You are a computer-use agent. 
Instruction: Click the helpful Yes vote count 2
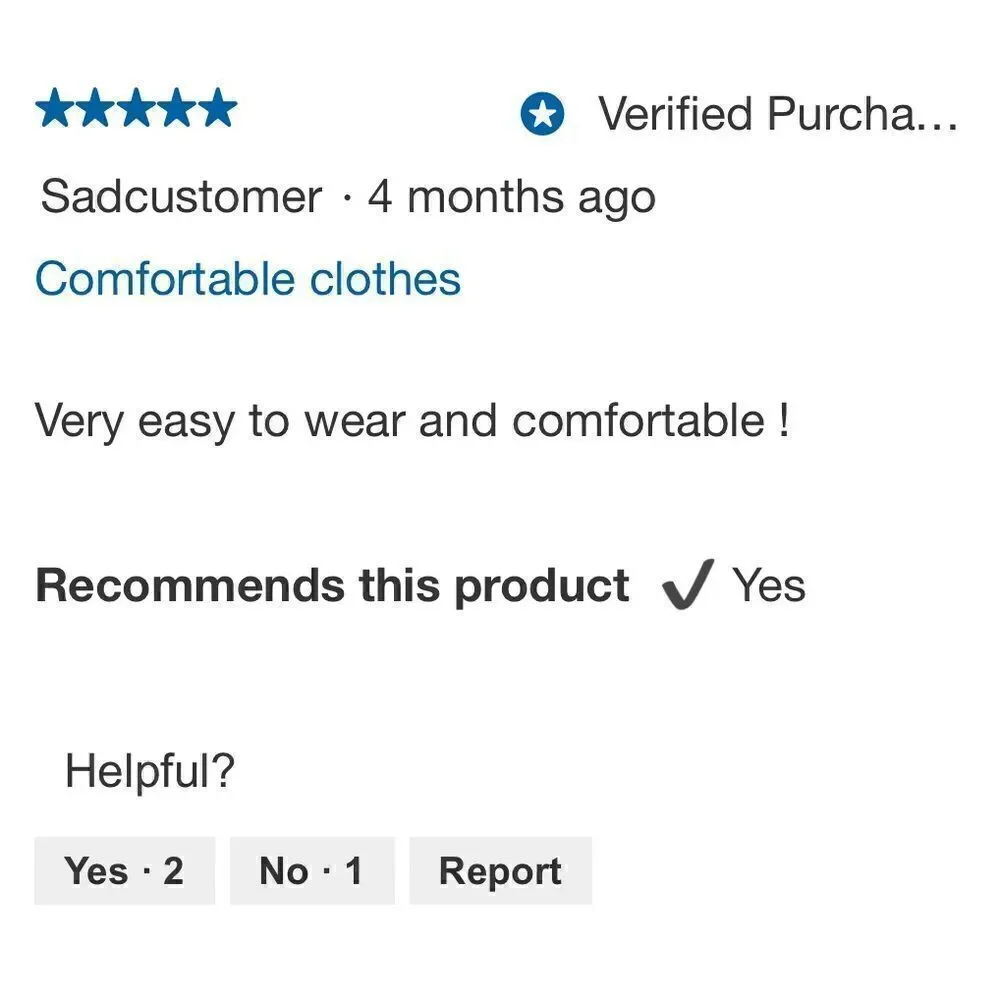pyautogui.click(x=173, y=871)
